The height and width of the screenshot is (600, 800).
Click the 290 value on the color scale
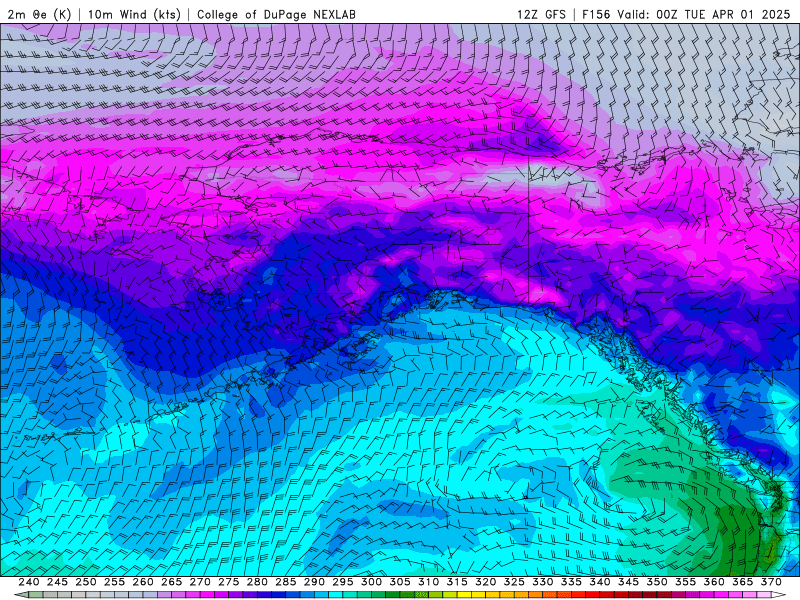314,582
